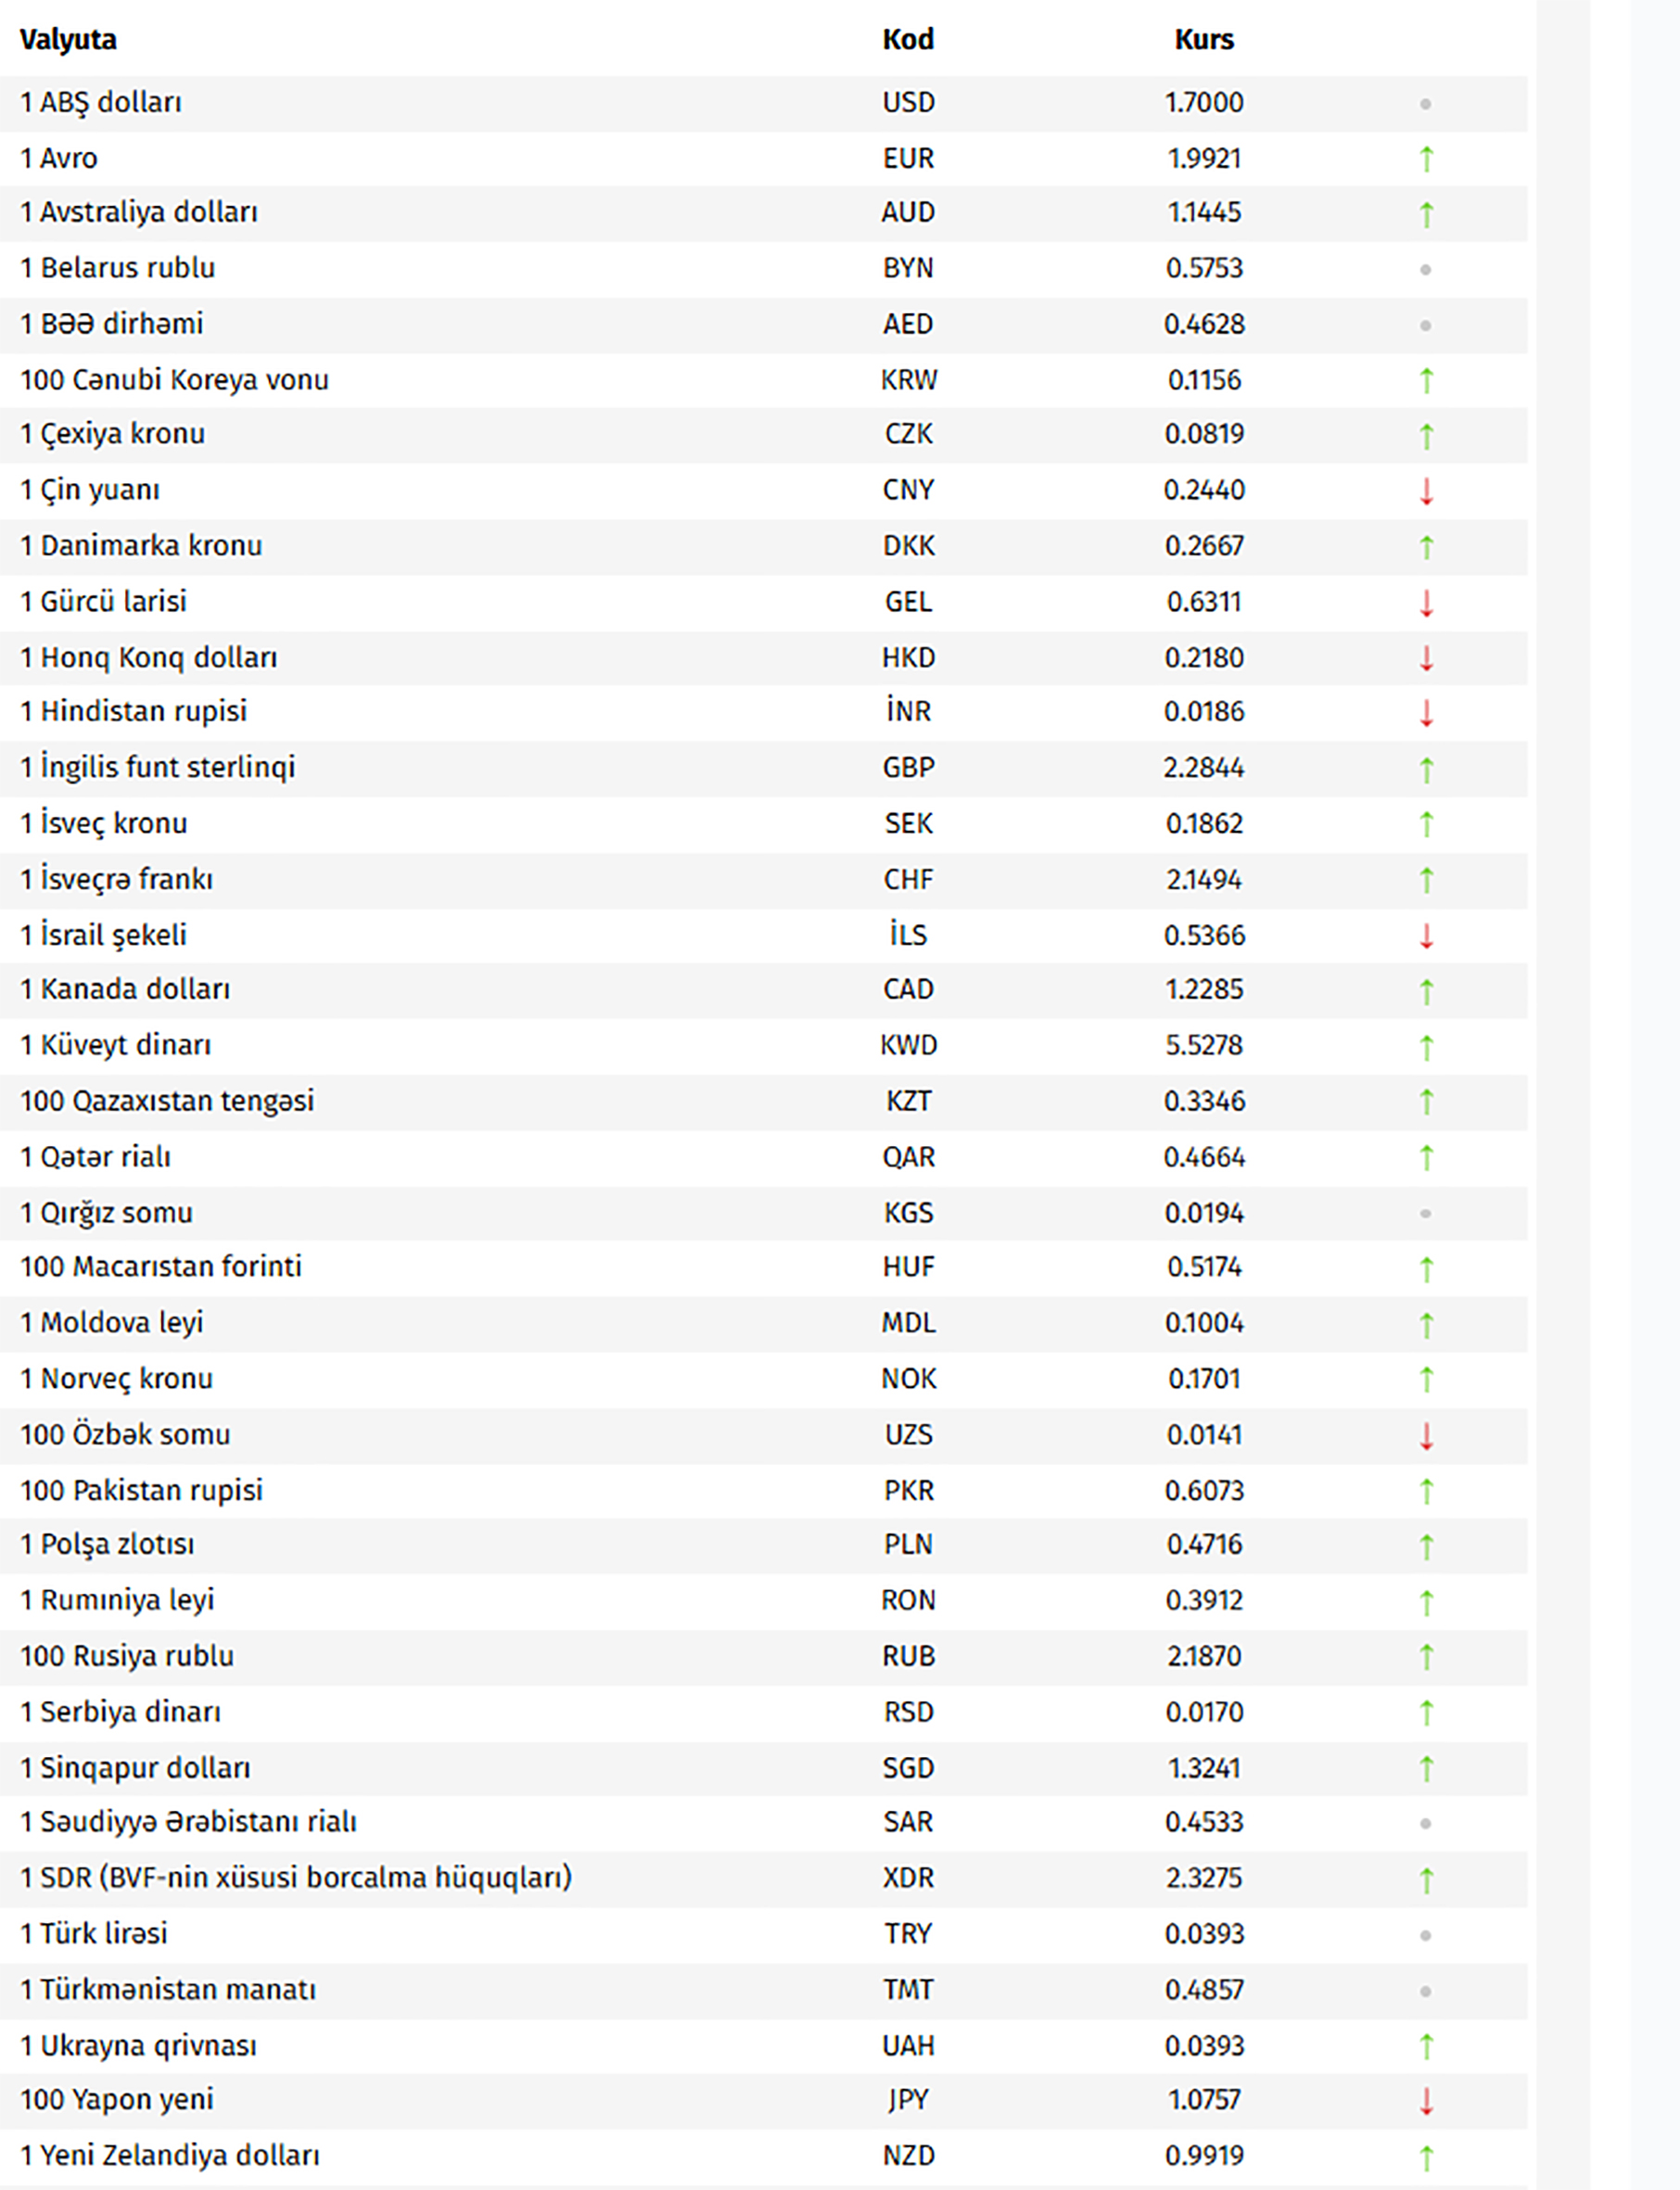Click the gray dot indicator for TRY
Screen dimensions: 1680x2190
[x=1425, y=1935]
